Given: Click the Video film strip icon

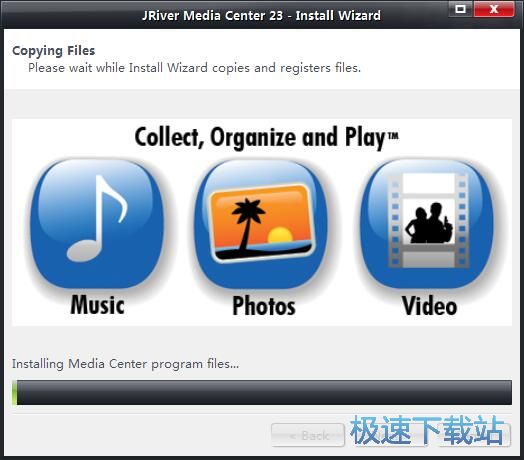Looking at the screenshot, I should click(427, 223).
